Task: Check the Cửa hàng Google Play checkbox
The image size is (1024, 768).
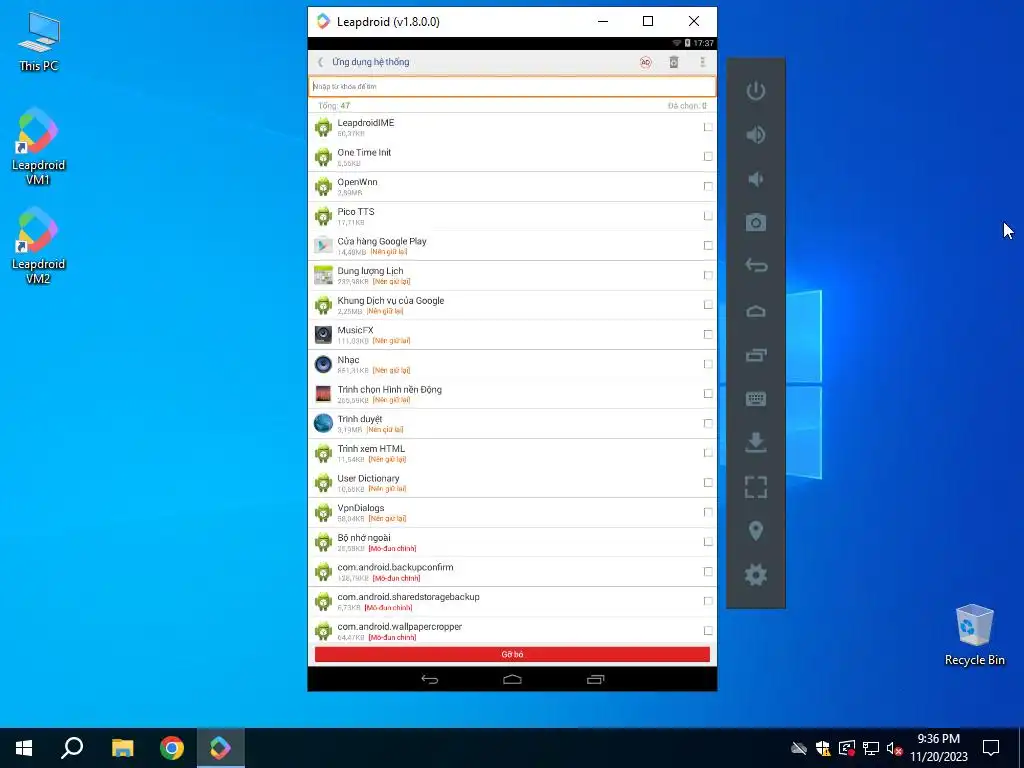Action: point(708,246)
